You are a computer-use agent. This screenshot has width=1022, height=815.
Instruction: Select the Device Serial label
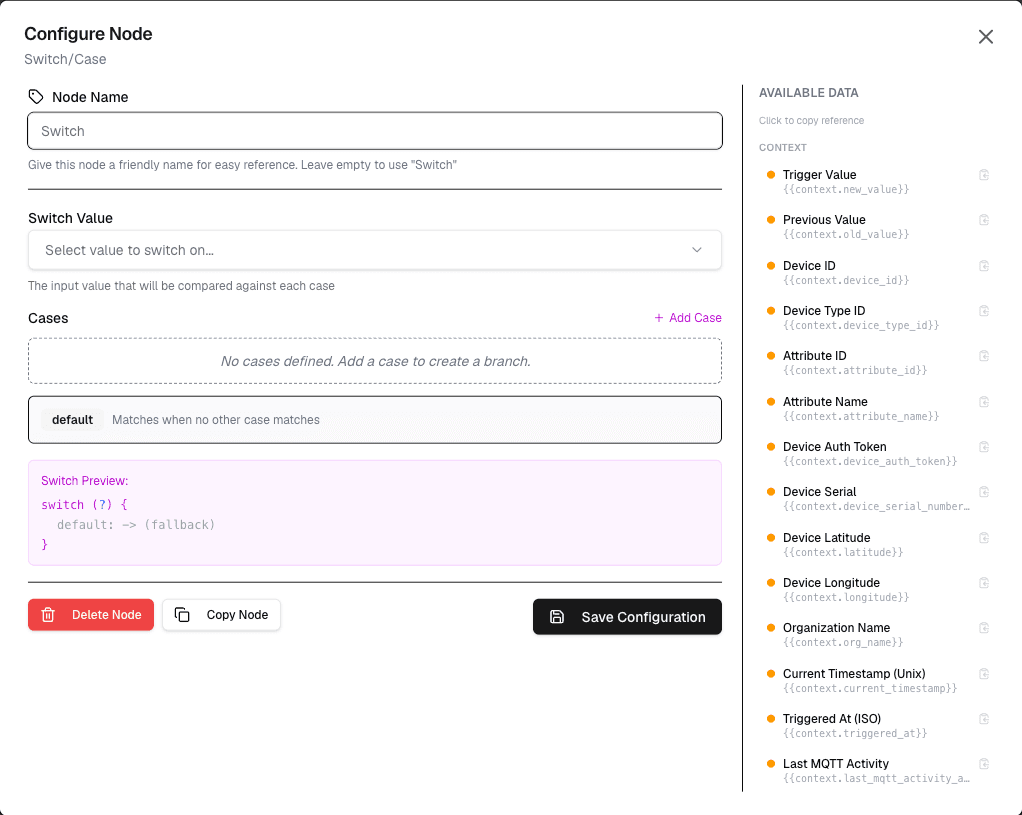tap(819, 492)
